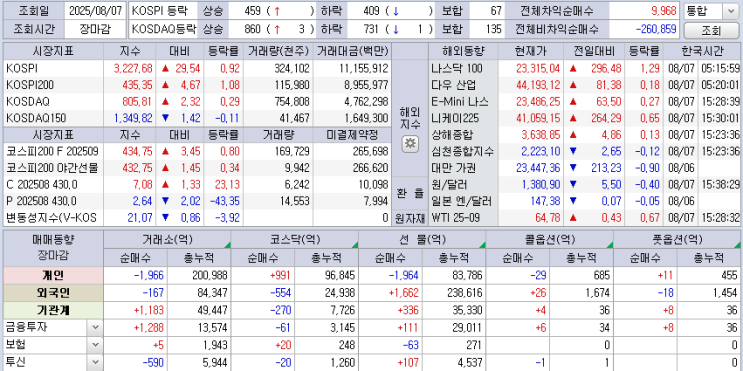Click the 변동성지수(V-KOS row label
Image resolution: width=743 pixels, height=371 pixels.
(51, 218)
